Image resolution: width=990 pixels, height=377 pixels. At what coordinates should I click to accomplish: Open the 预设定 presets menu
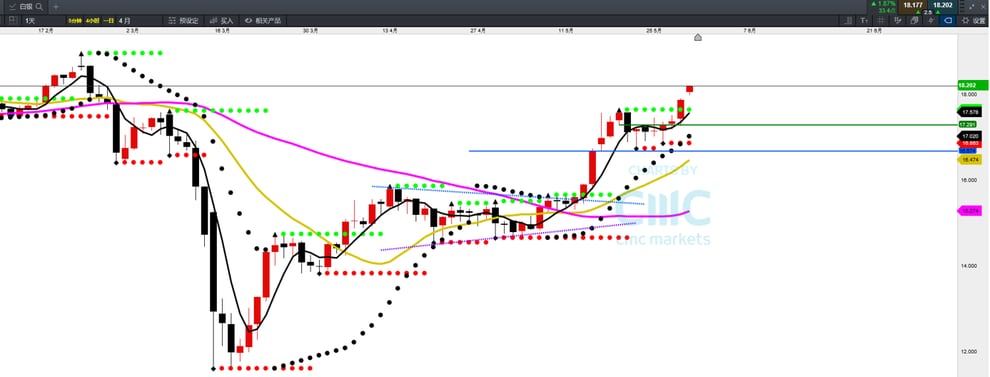(183, 20)
